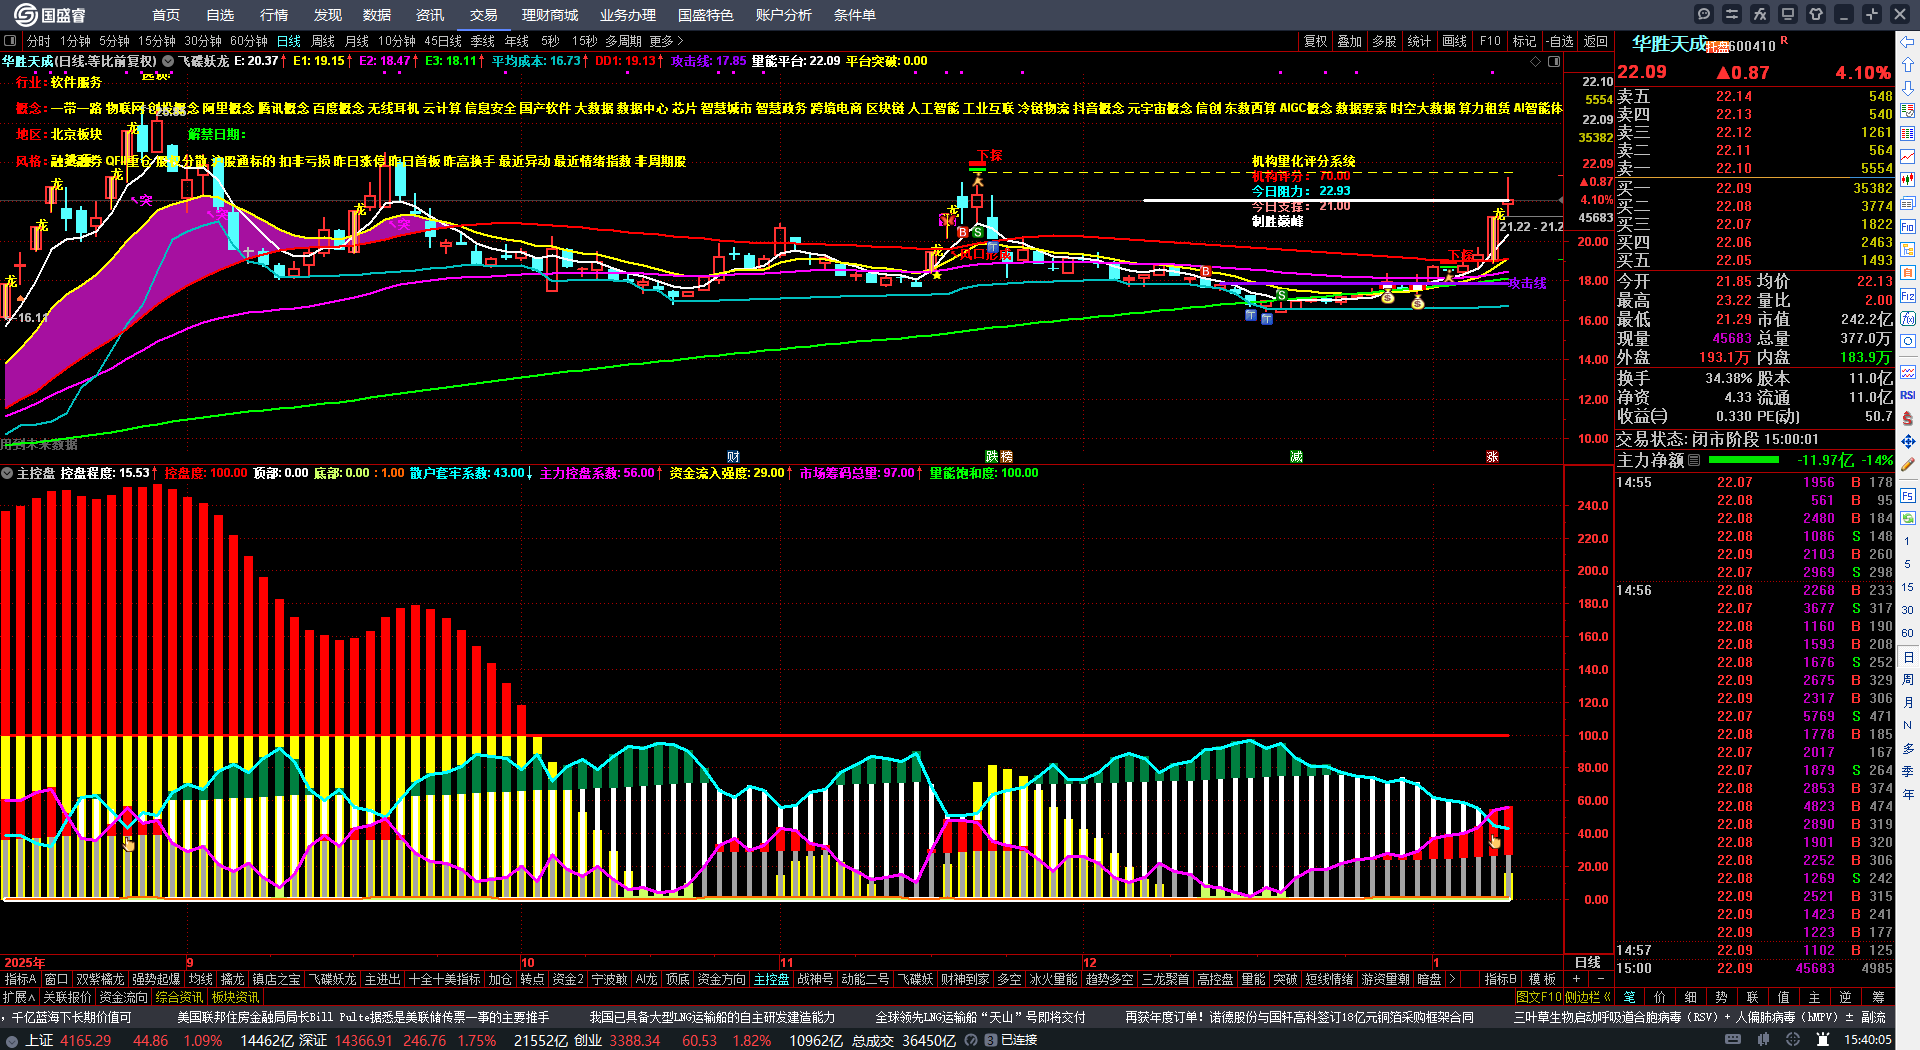Toggle the 标记 mark option

pos(1524,41)
